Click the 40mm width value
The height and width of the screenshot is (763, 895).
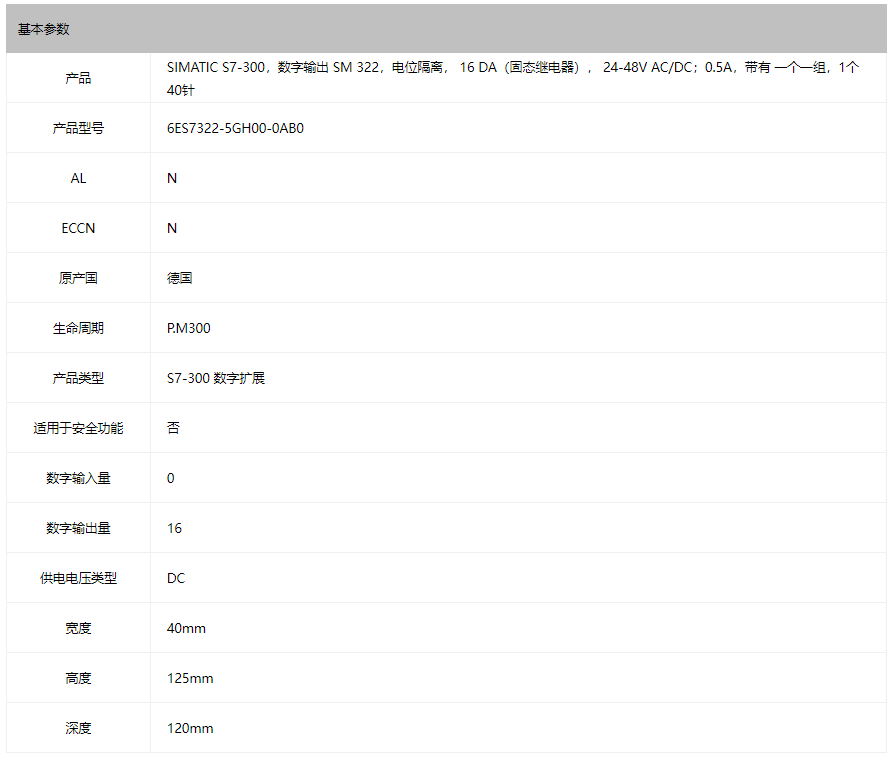click(x=186, y=628)
